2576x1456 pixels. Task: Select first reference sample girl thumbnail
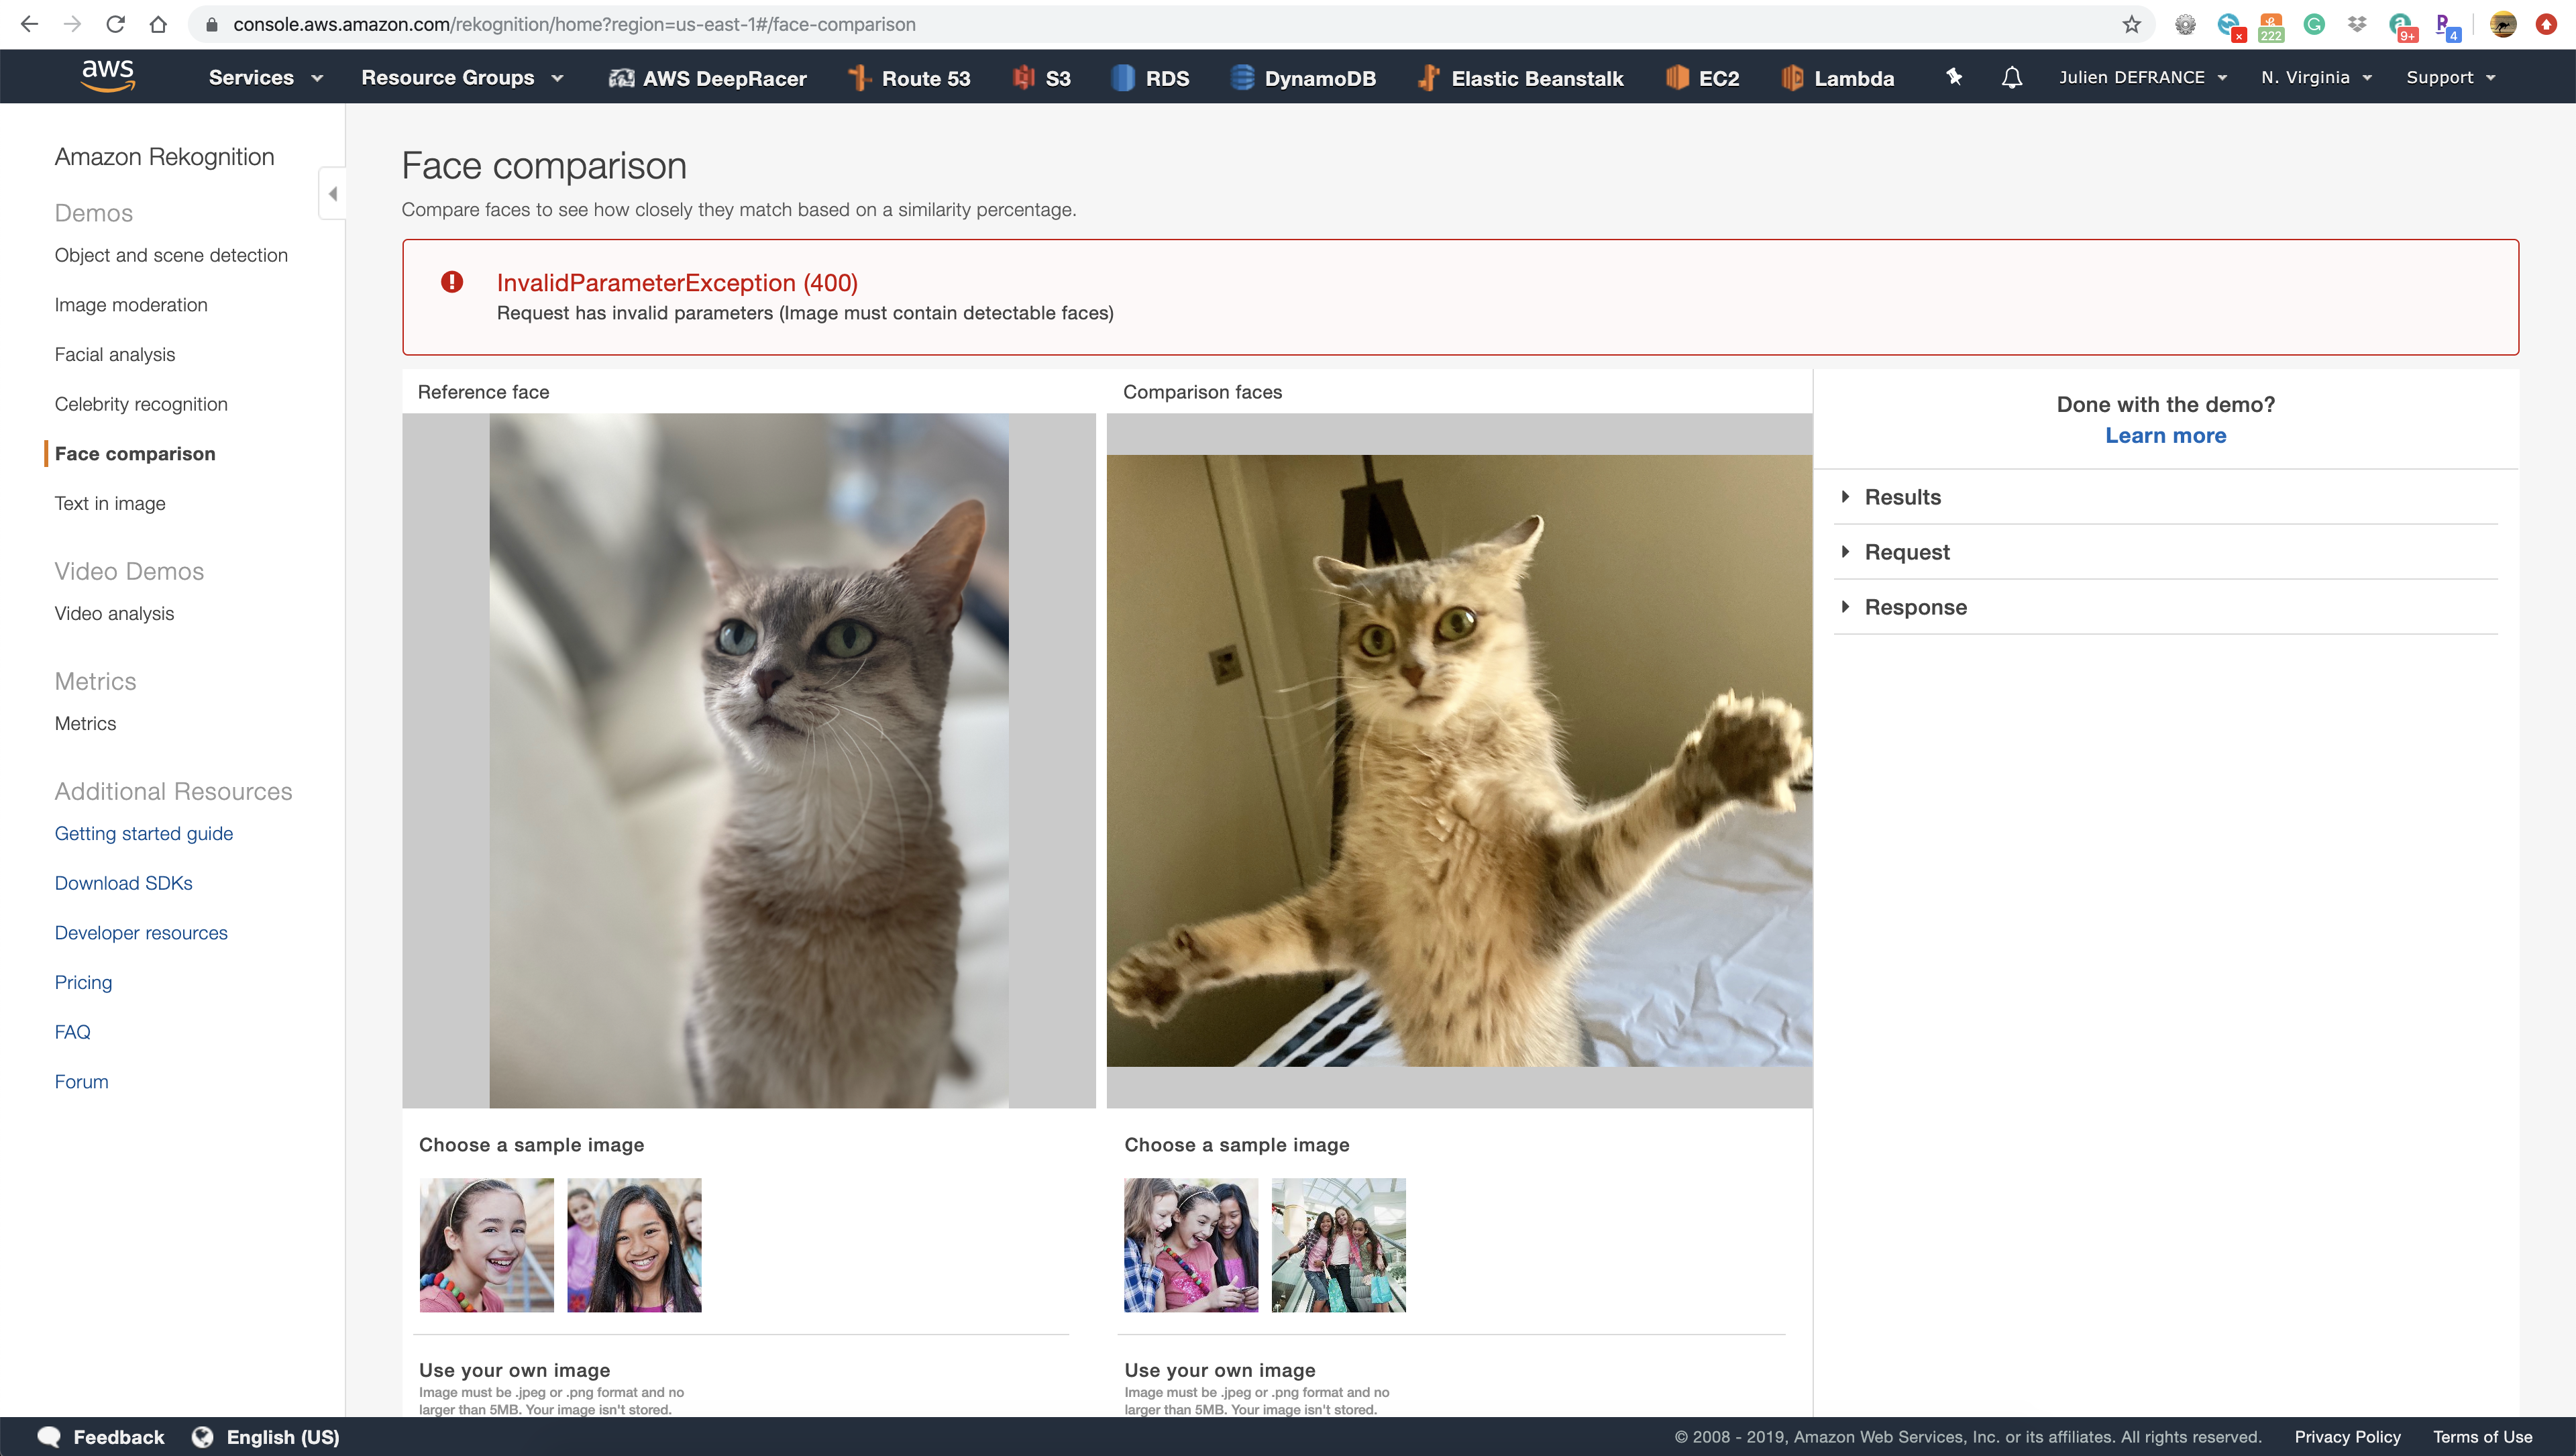(x=486, y=1244)
